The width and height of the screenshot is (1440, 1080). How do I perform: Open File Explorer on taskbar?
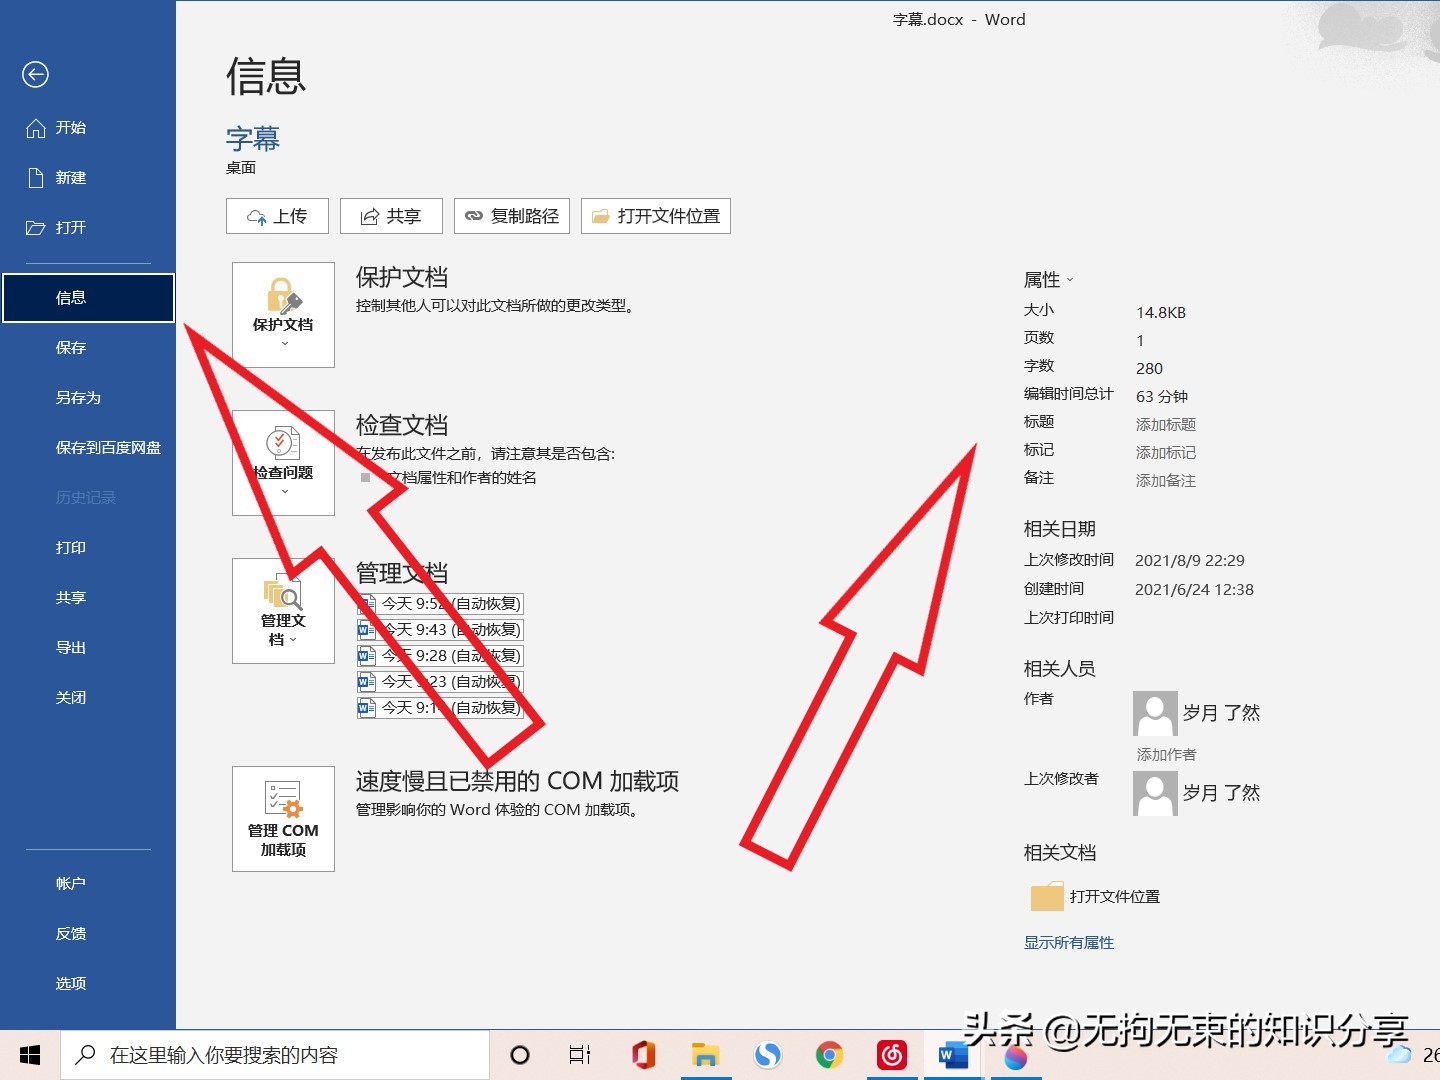click(705, 1055)
